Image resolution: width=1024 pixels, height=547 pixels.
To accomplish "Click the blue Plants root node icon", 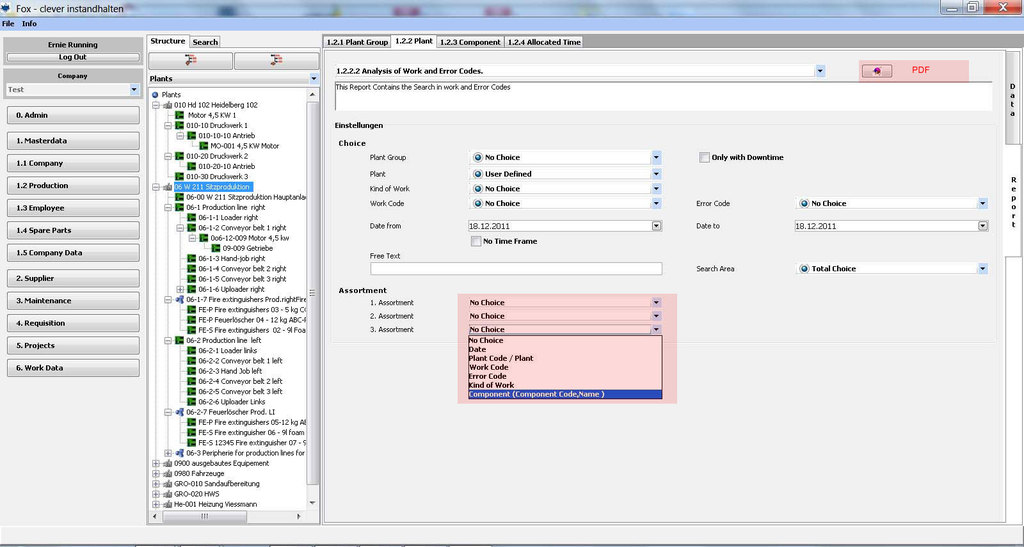I will click(x=155, y=94).
